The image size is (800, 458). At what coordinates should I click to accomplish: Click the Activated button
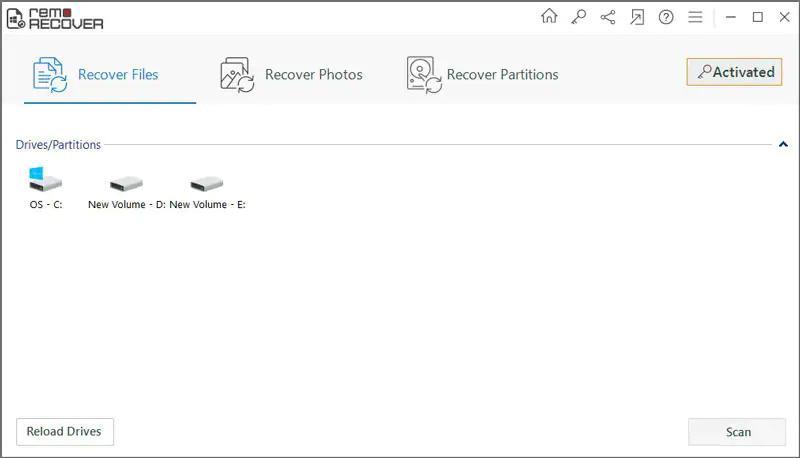pos(734,72)
